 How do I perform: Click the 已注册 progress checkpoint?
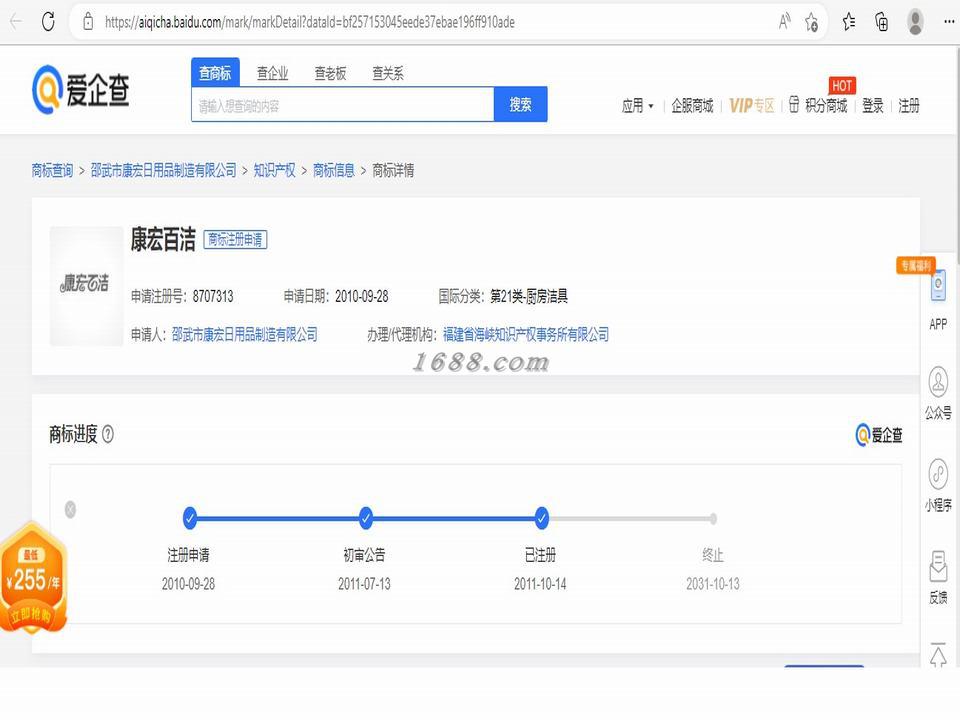541,518
